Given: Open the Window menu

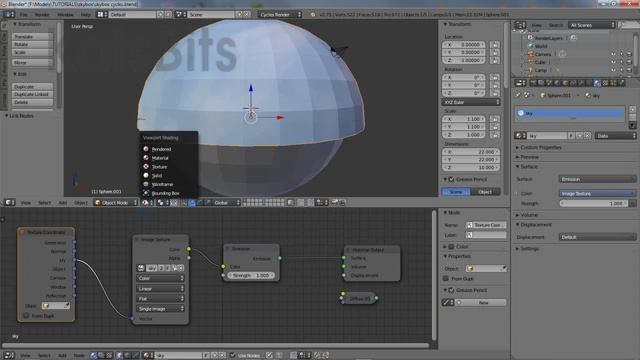Looking at the screenshot, I should (x=65, y=14).
